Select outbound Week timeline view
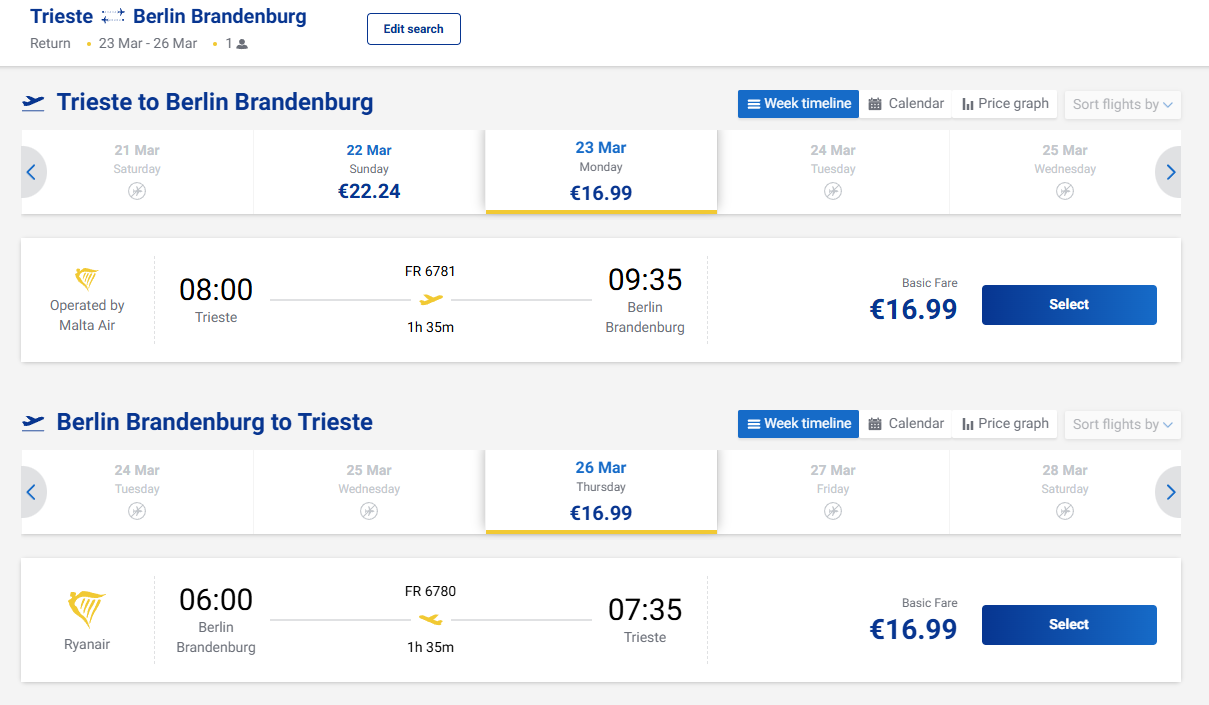The image size is (1209, 705). coord(799,104)
